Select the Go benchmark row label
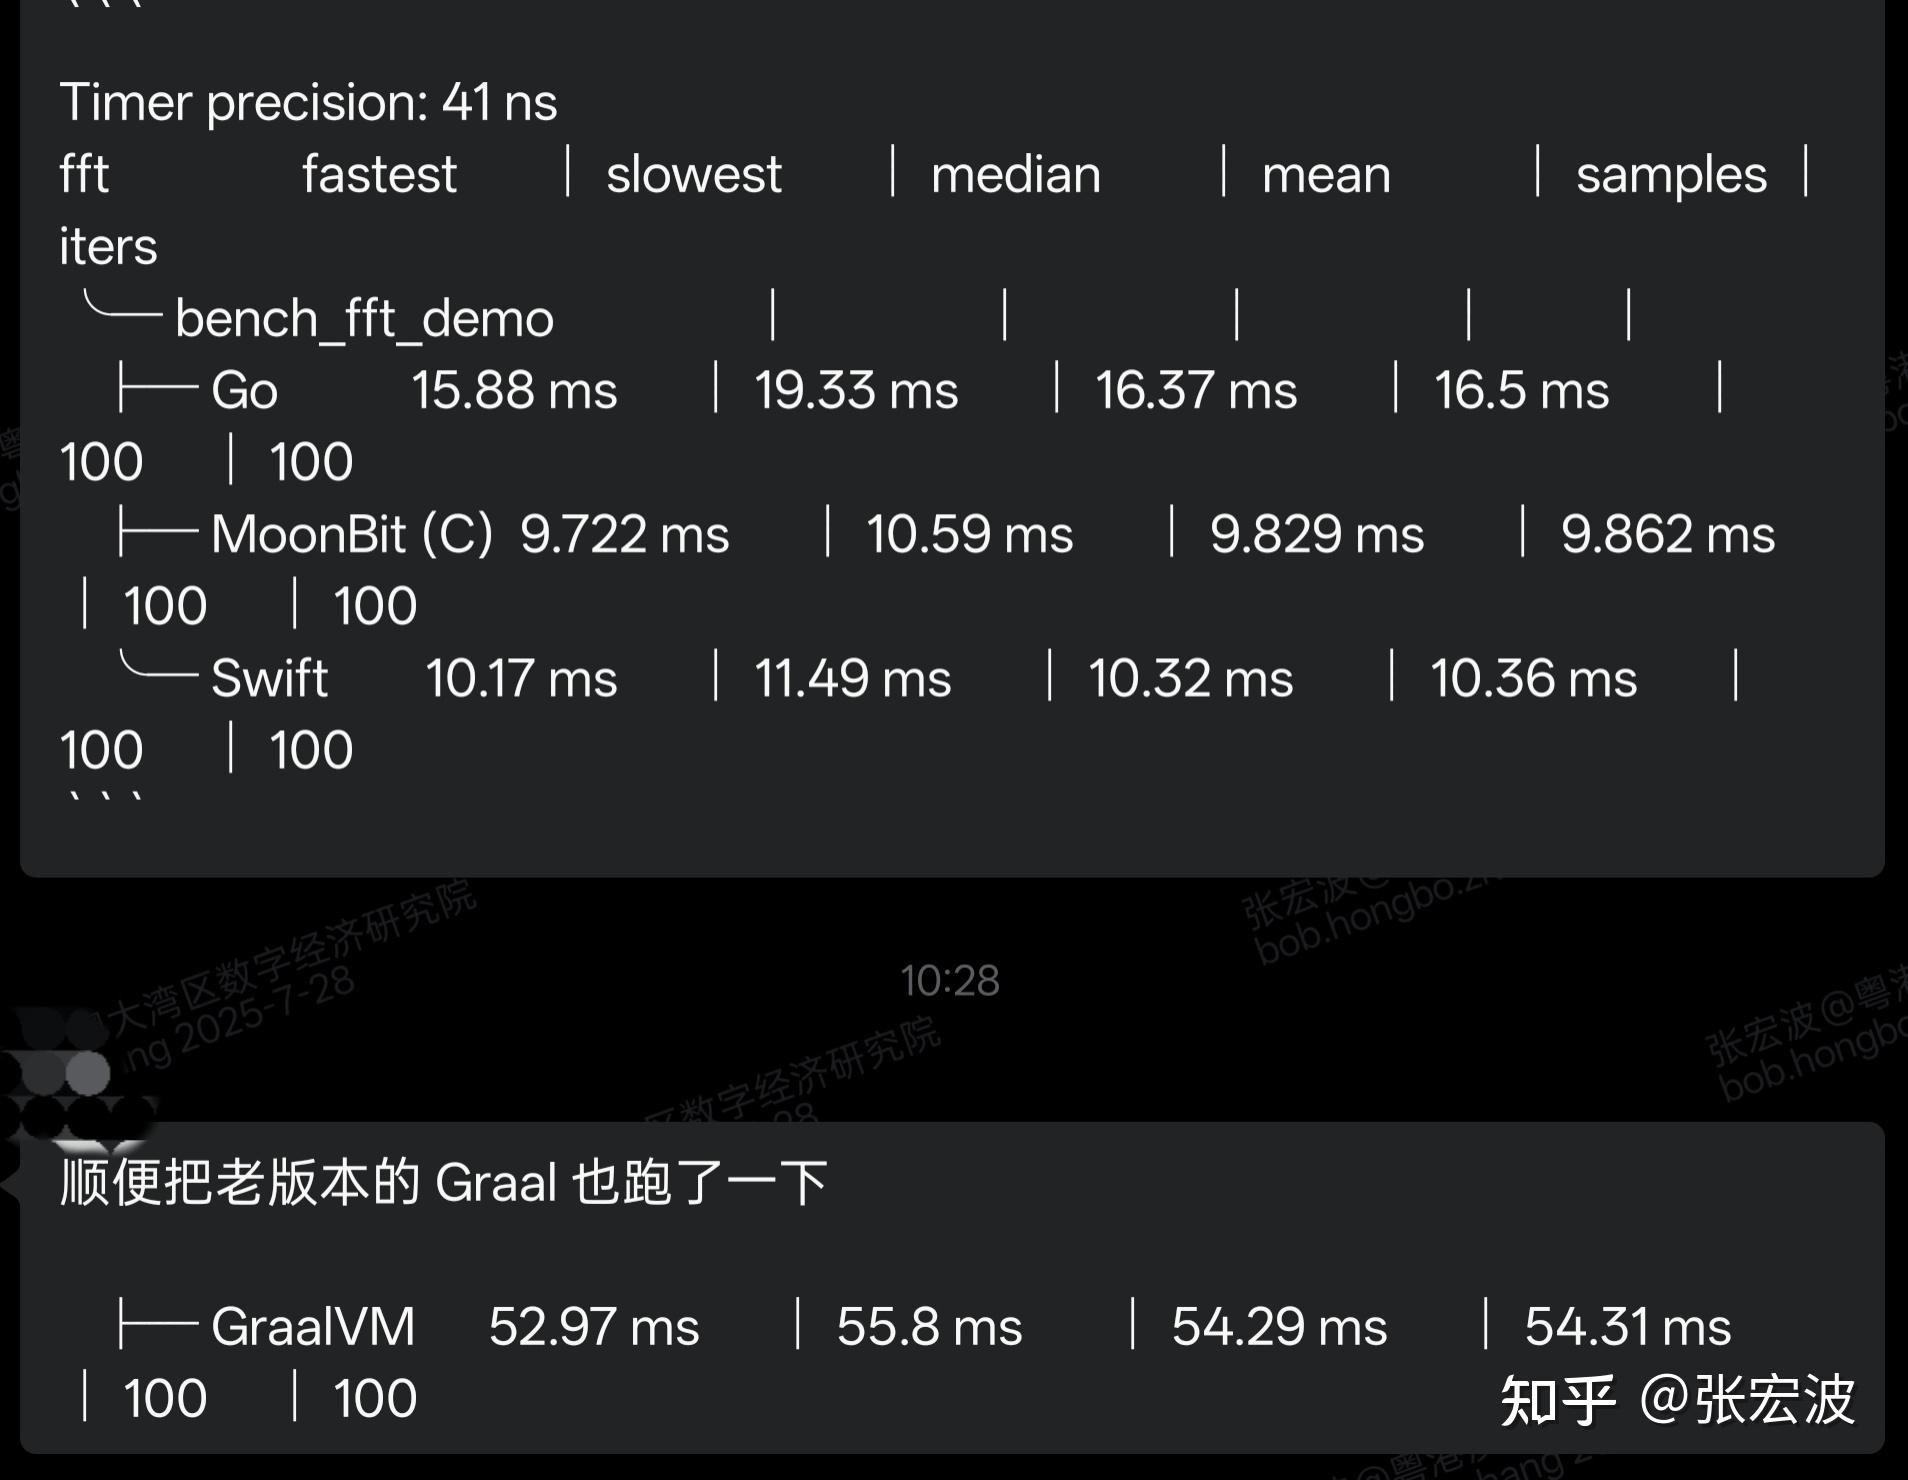This screenshot has height=1480, width=1908. [x=244, y=390]
